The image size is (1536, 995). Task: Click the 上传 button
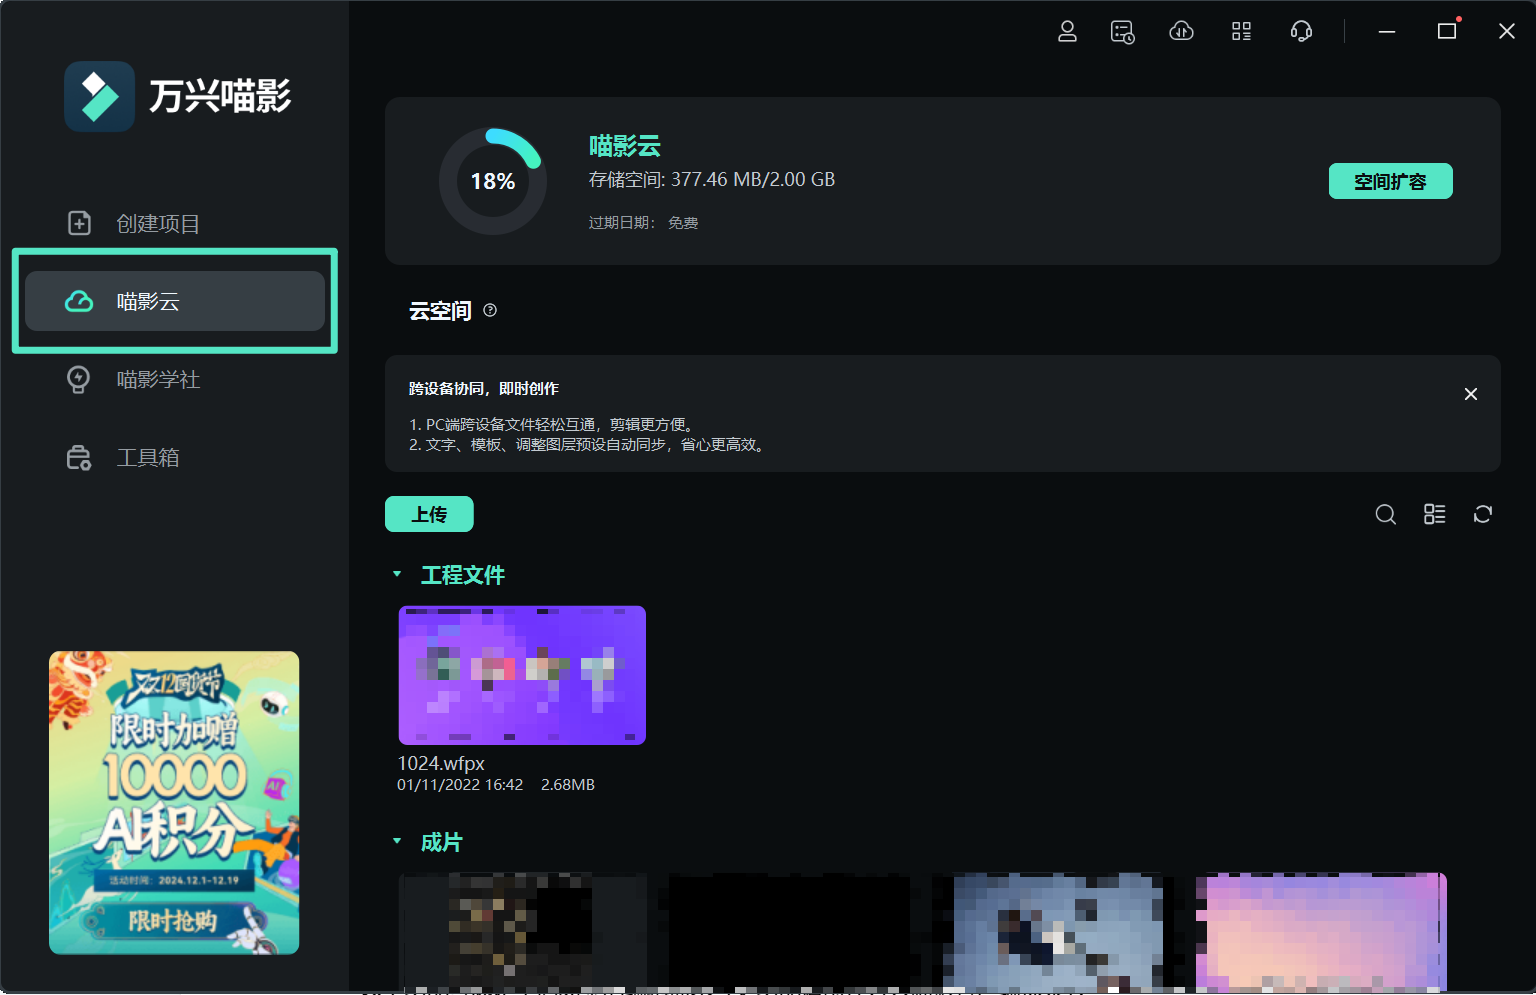[x=429, y=514]
